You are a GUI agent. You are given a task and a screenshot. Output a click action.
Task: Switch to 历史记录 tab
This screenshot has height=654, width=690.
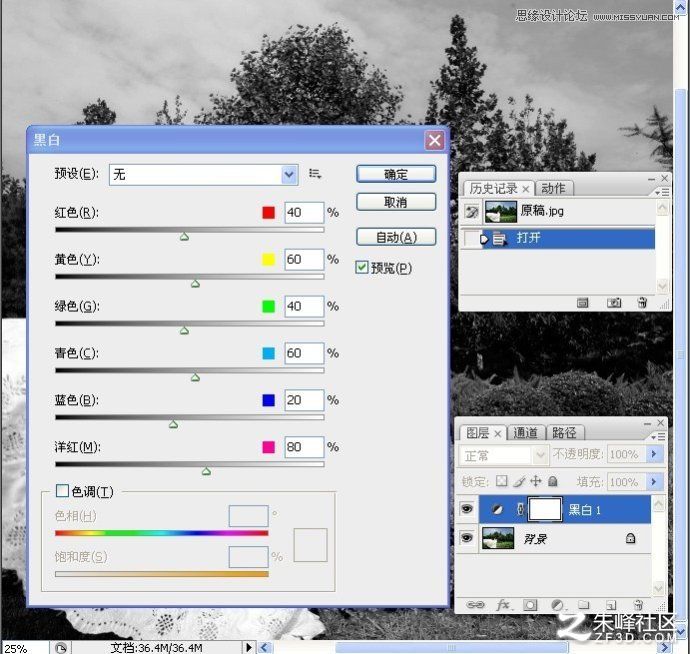click(x=493, y=188)
